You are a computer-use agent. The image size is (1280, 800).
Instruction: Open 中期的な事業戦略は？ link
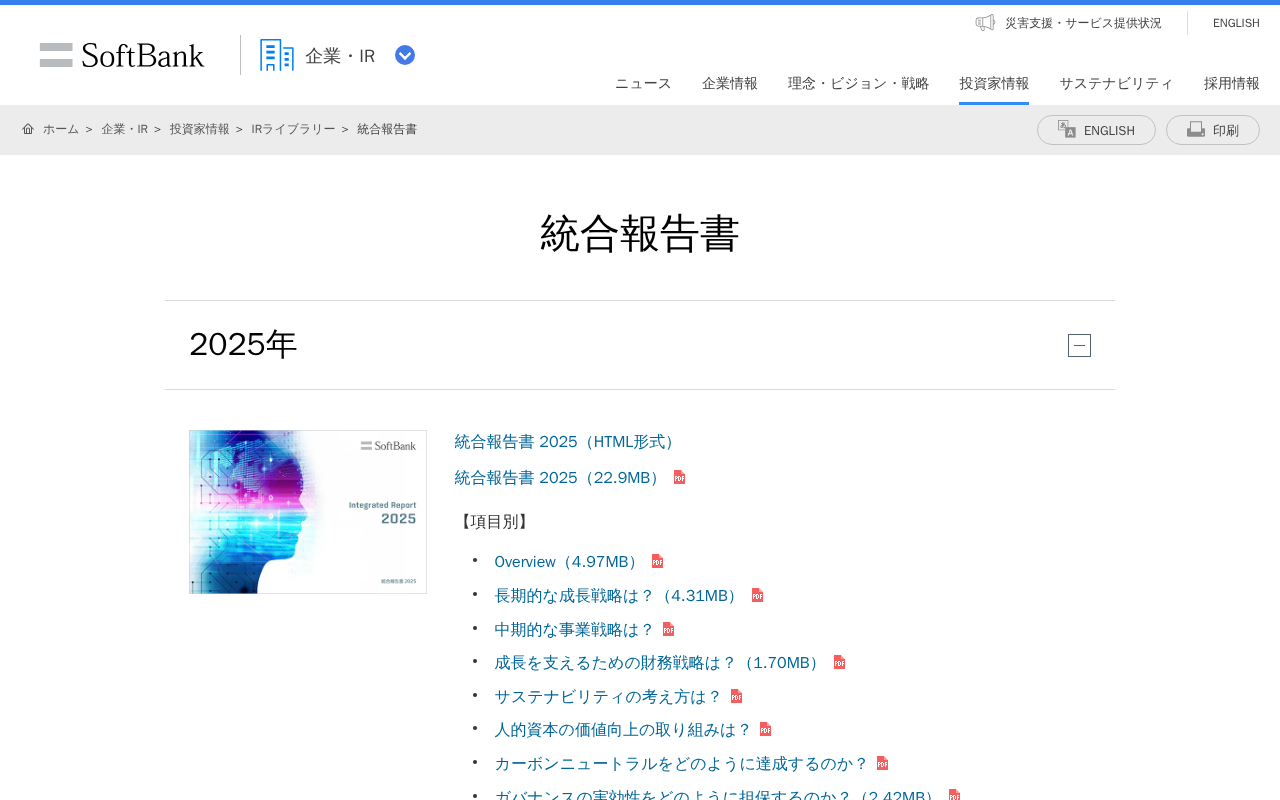tap(574, 630)
